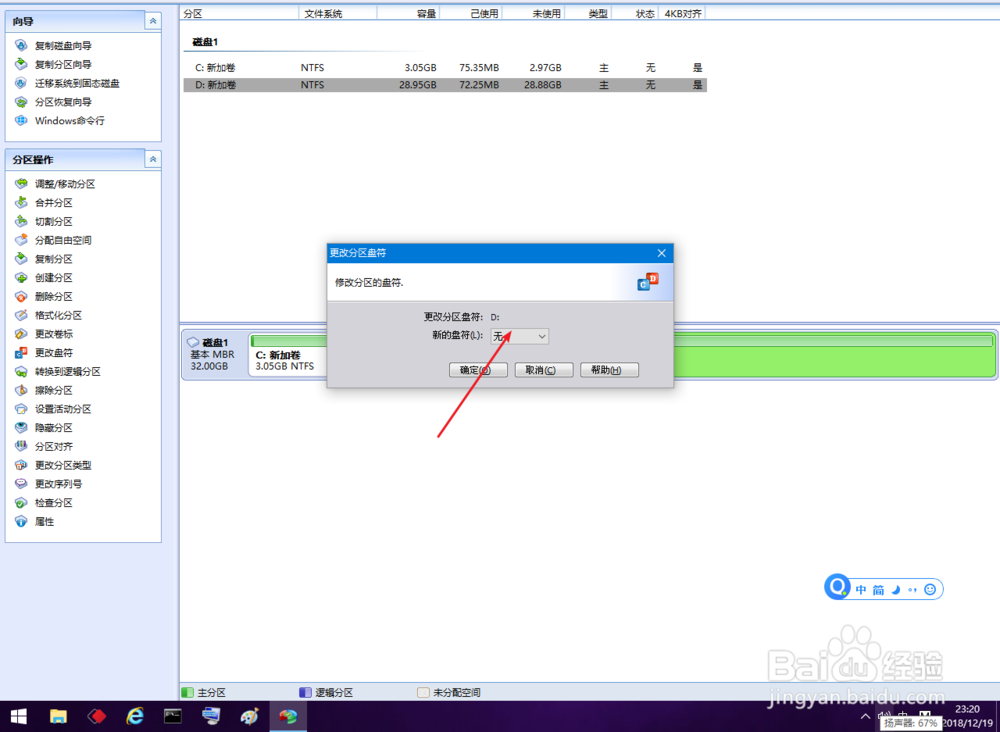1000x732 pixels.
Task: Sort by 文件系统 column header
Action: point(337,13)
